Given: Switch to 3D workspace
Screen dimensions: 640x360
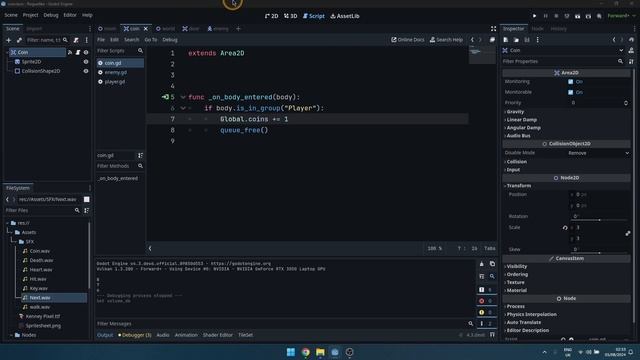Looking at the screenshot, I should 291,16.
